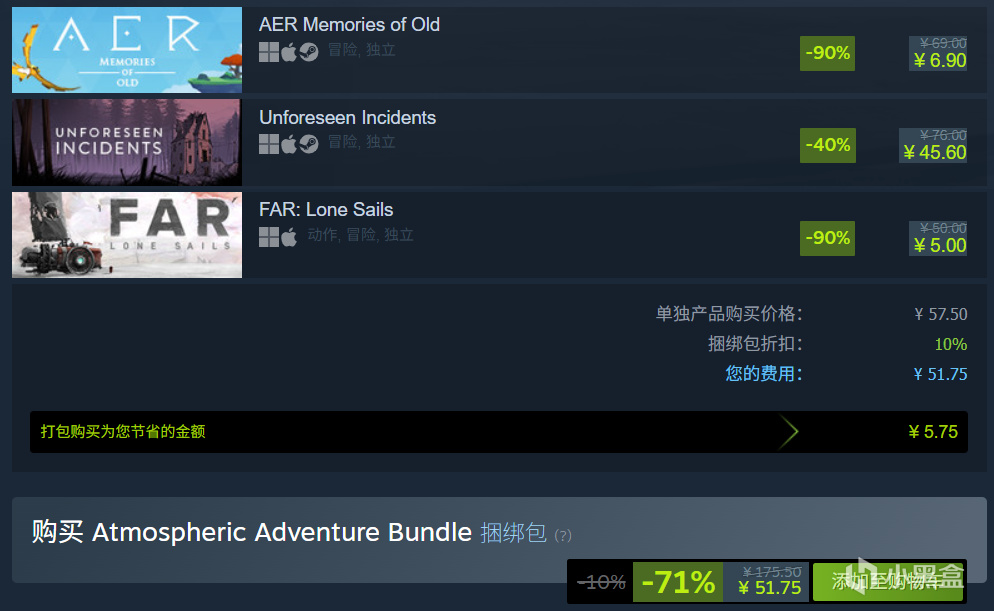Screen dimensions: 994x611
Task: Click the SteamOS icon under Unforeseen Incidents
Action: click(309, 145)
